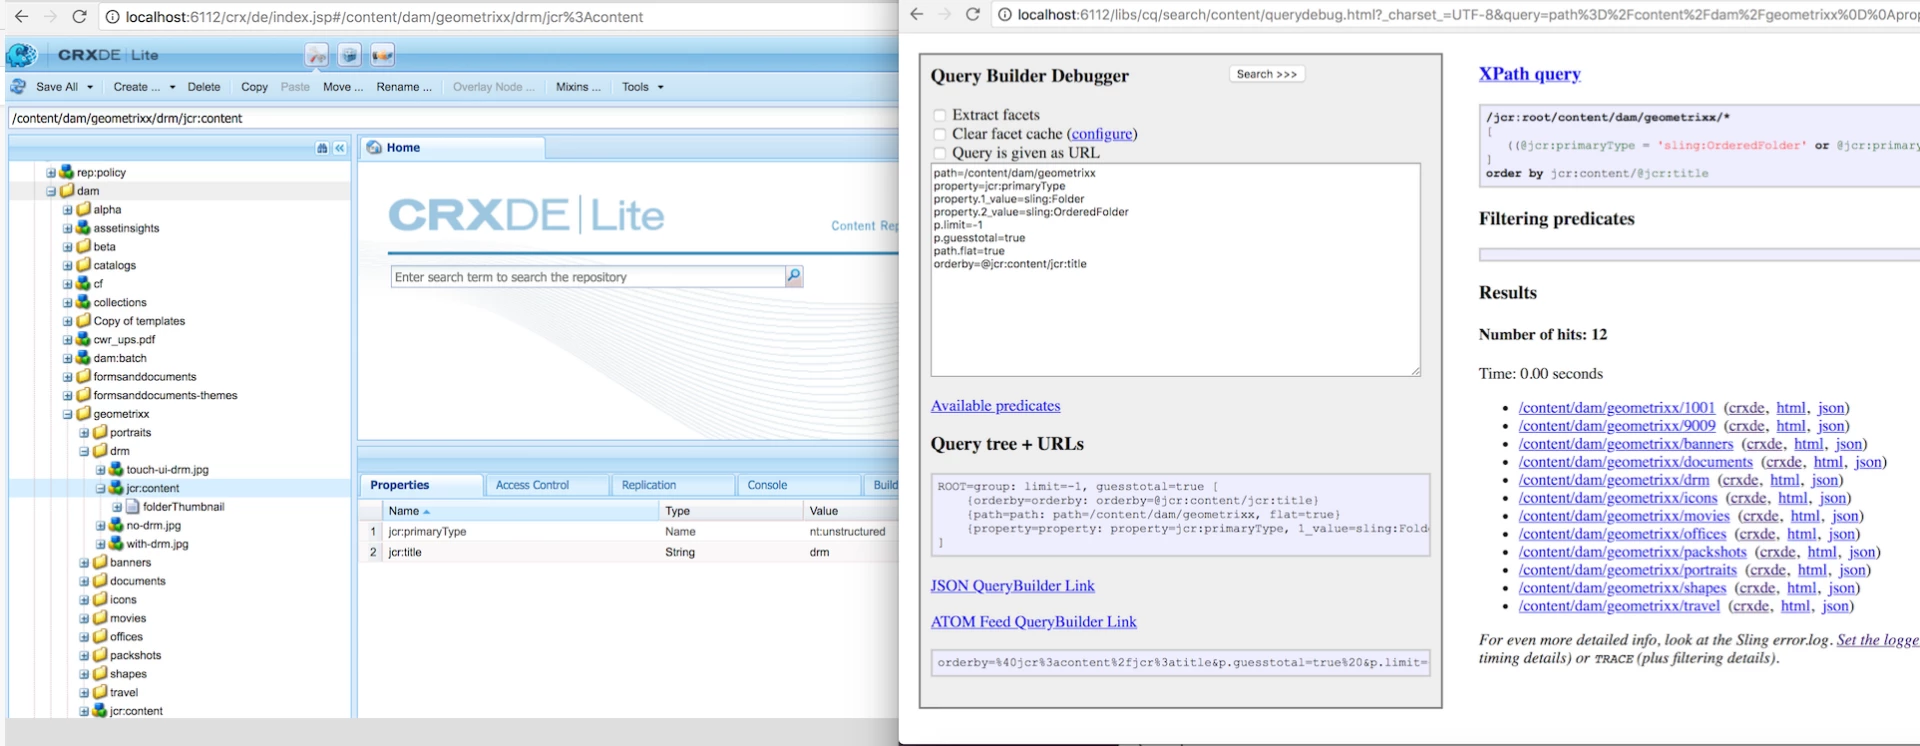Click the site info icon in CRXDE address bar
Image resolution: width=1920 pixels, height=746 pixels.
[113, 17]
